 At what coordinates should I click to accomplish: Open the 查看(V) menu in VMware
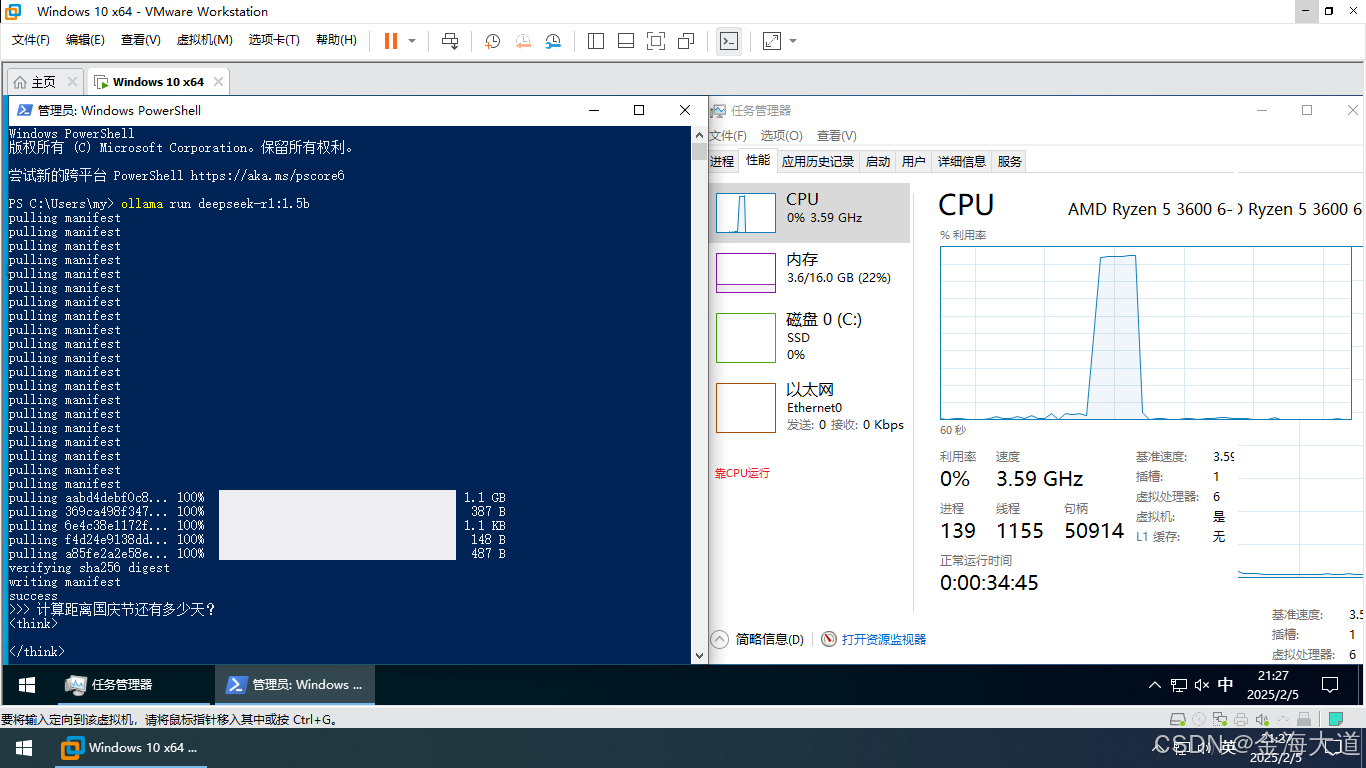(141, 40)
